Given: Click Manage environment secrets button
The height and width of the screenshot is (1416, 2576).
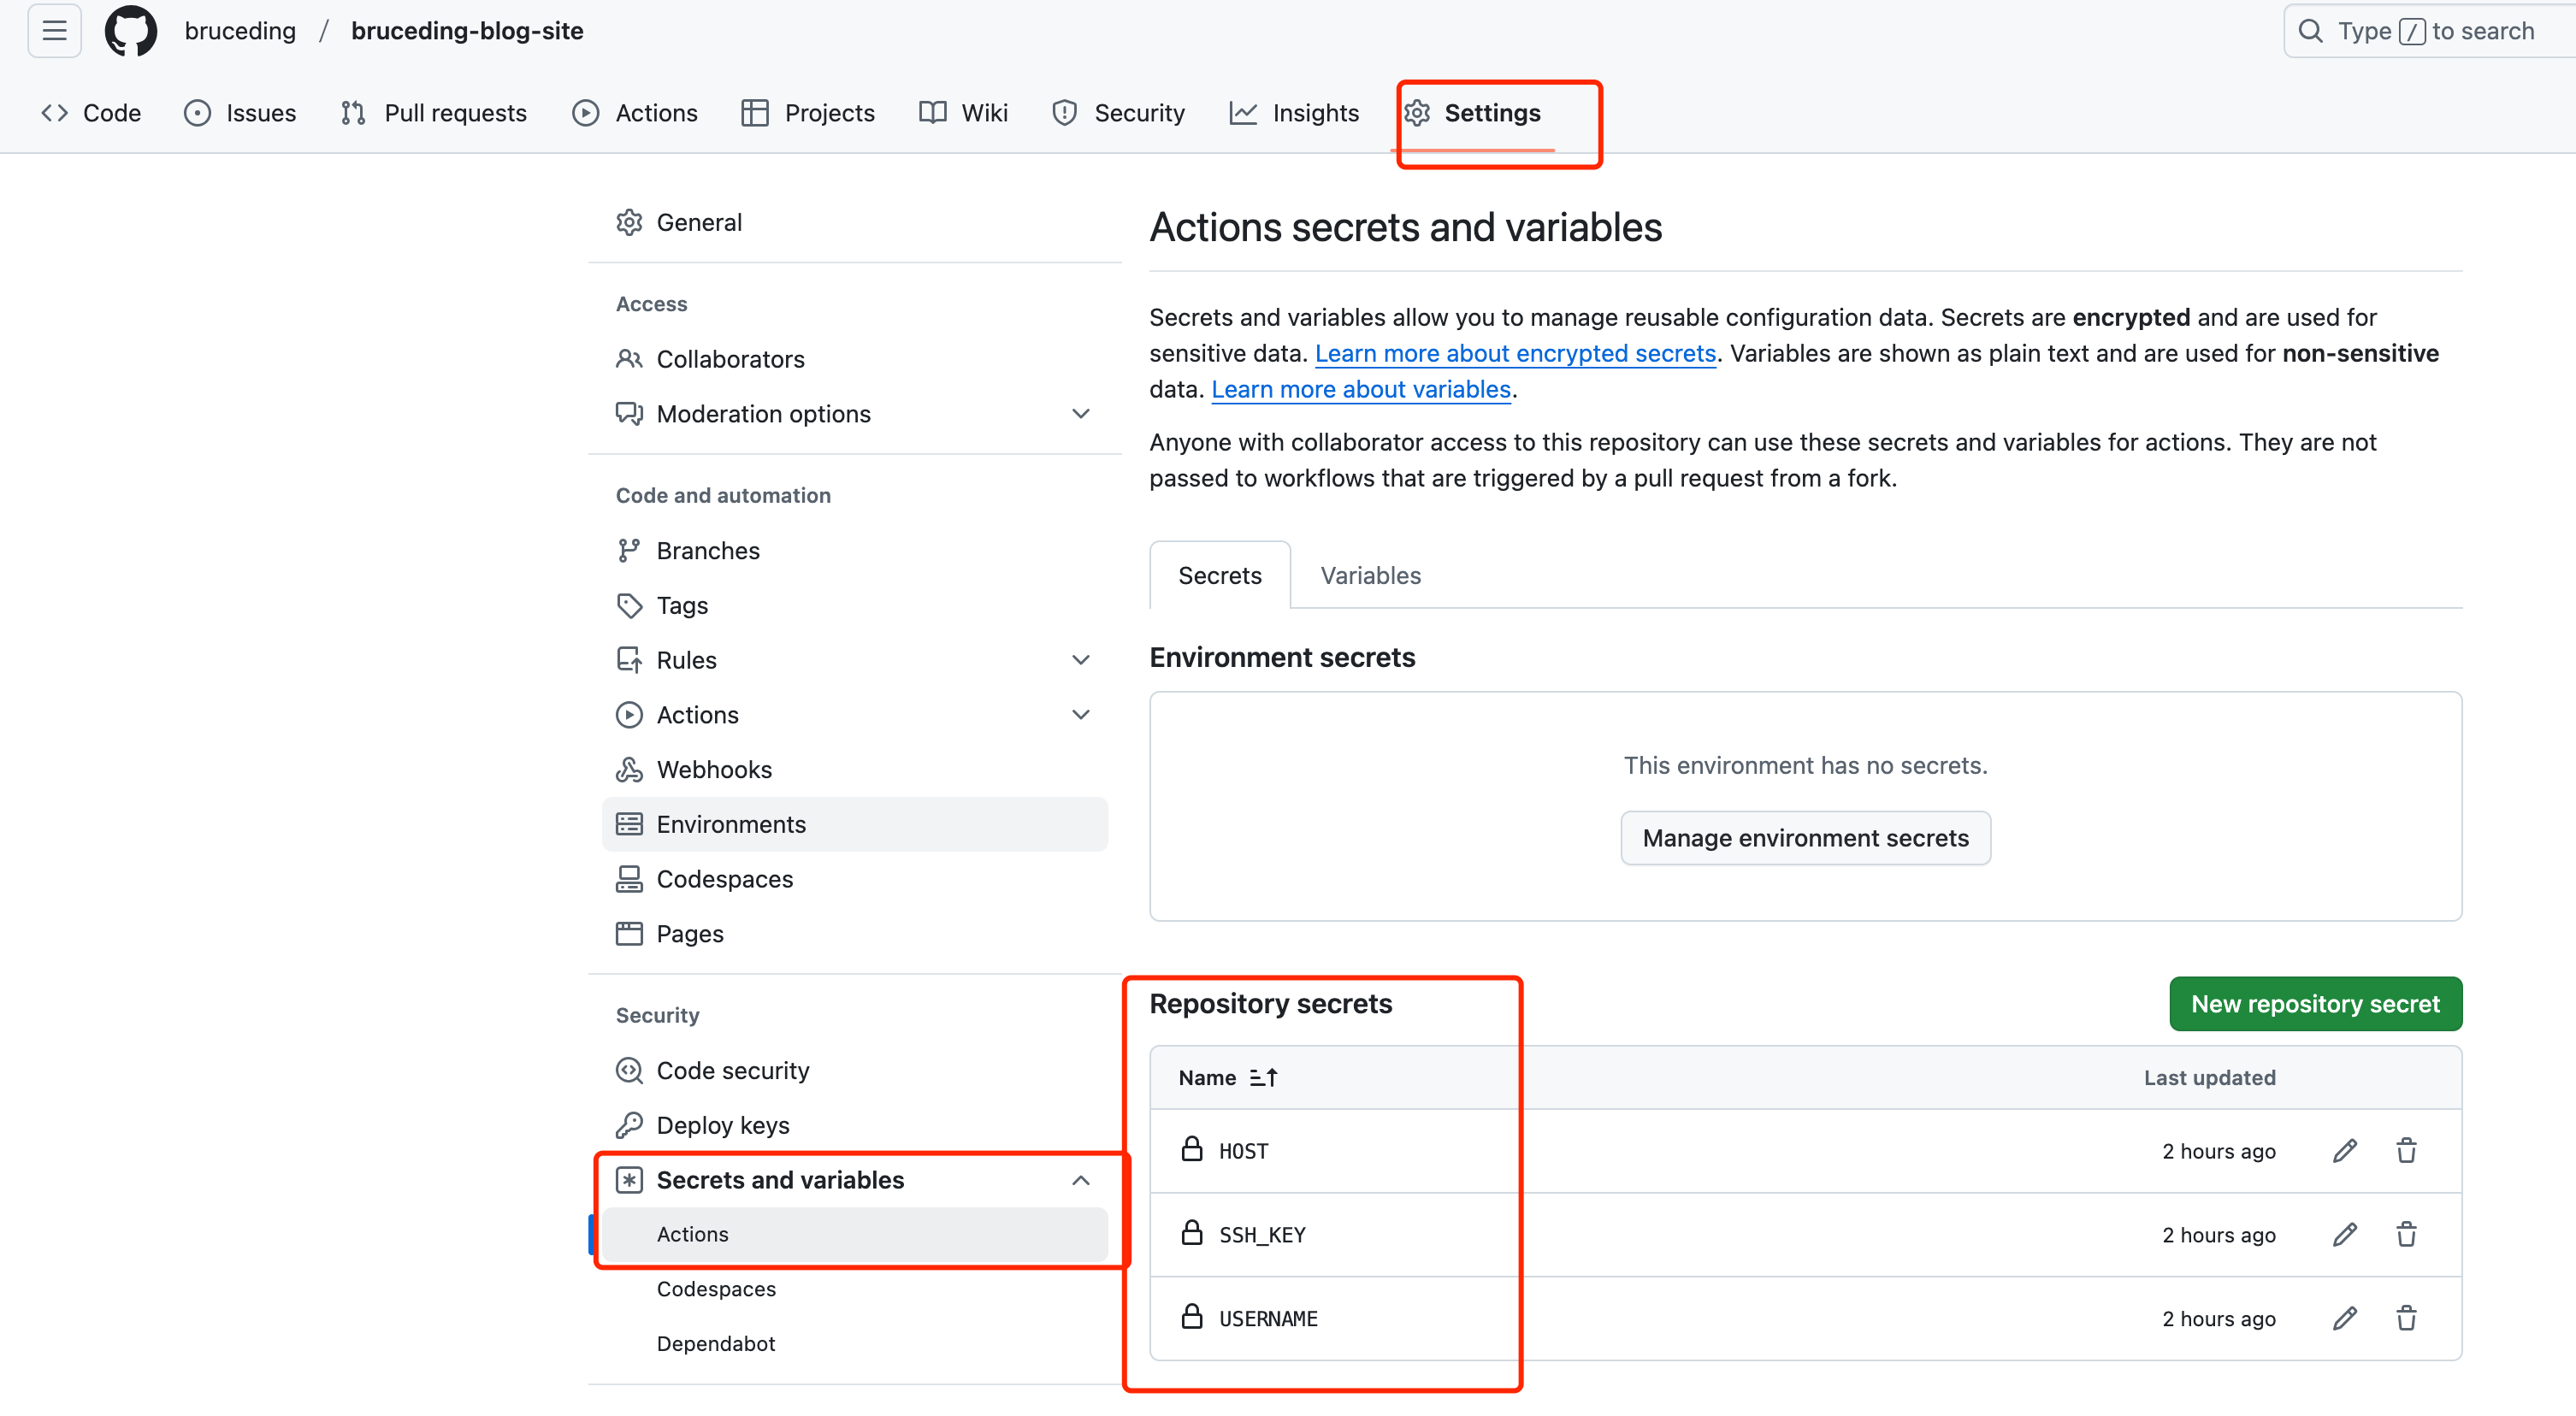Looking at the screenshot, I should coord(1805,838).
